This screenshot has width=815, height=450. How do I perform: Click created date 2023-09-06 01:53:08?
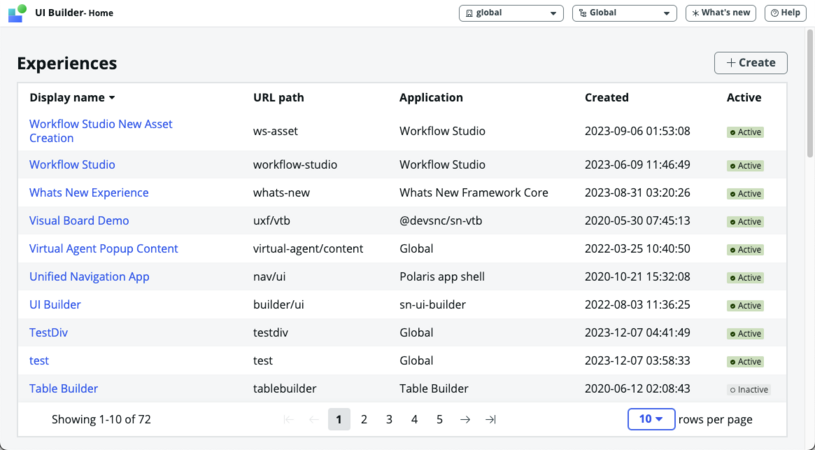(637, 131)
